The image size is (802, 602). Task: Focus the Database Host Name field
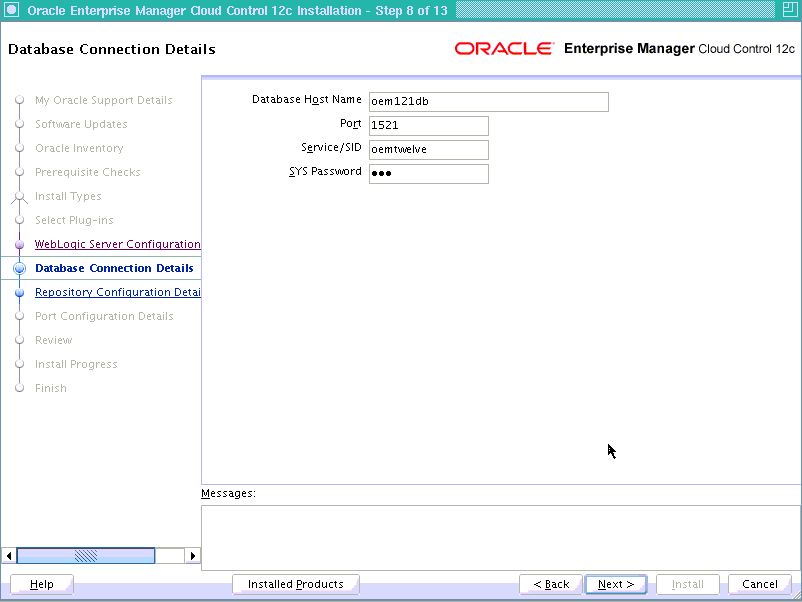[488, 102]
